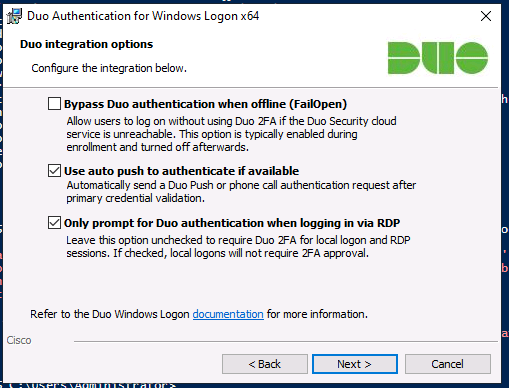Proceed with the Next button
This screenshot has width=509, height=388.
(x=355, y=364)
